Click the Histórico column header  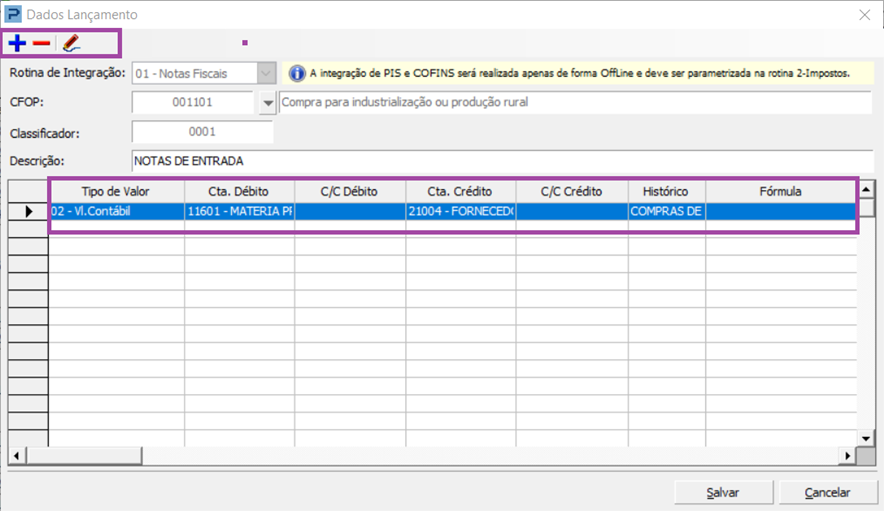click(666, 192)
